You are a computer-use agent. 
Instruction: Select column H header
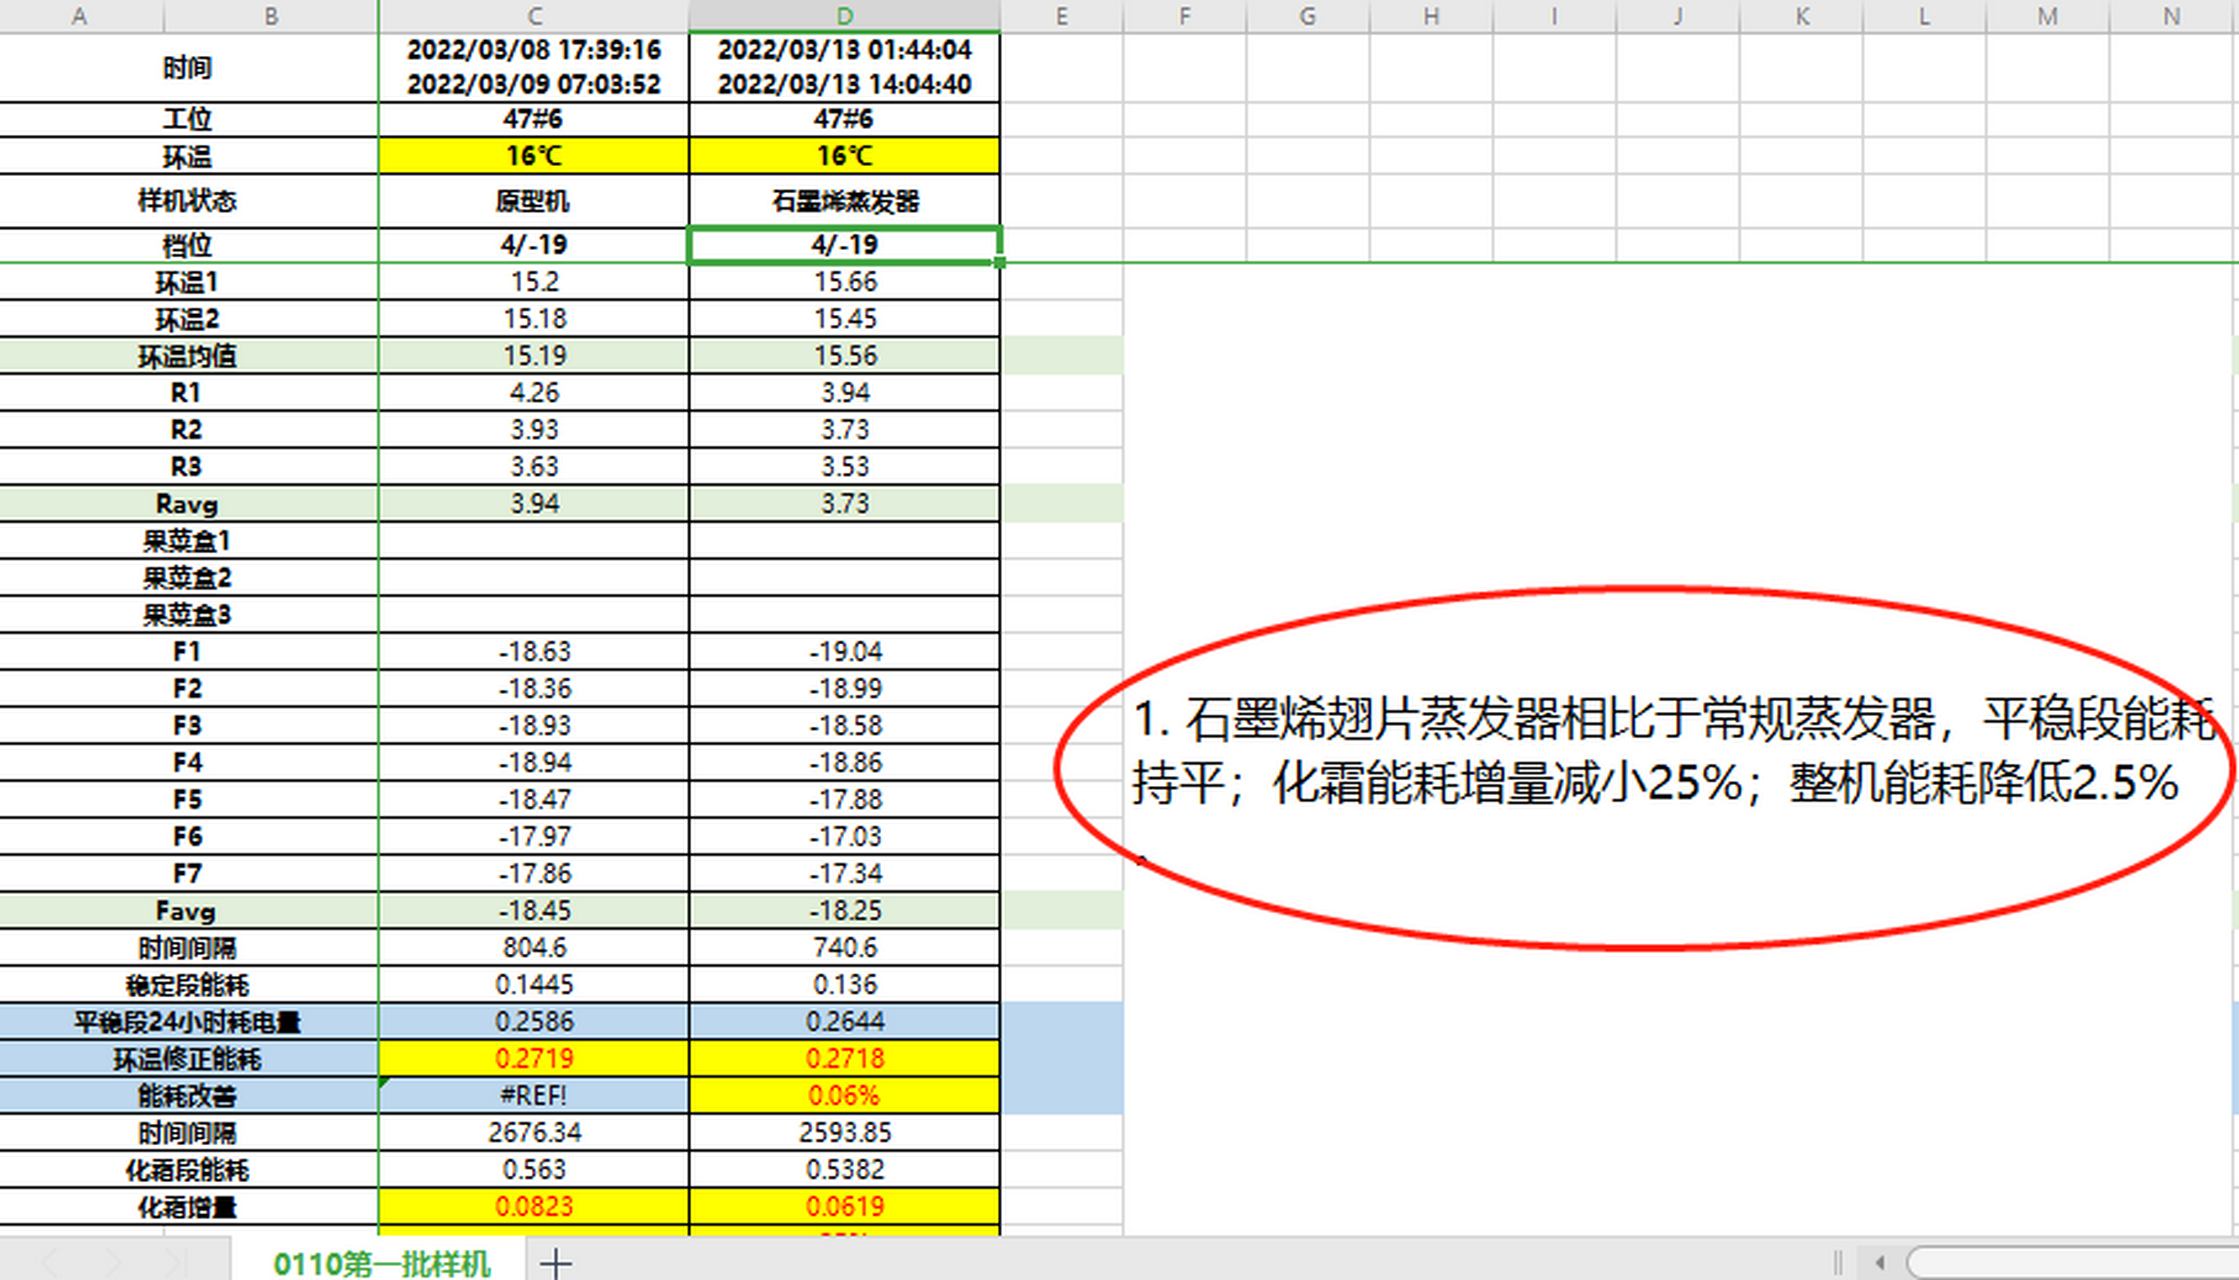click(1431, 16)
